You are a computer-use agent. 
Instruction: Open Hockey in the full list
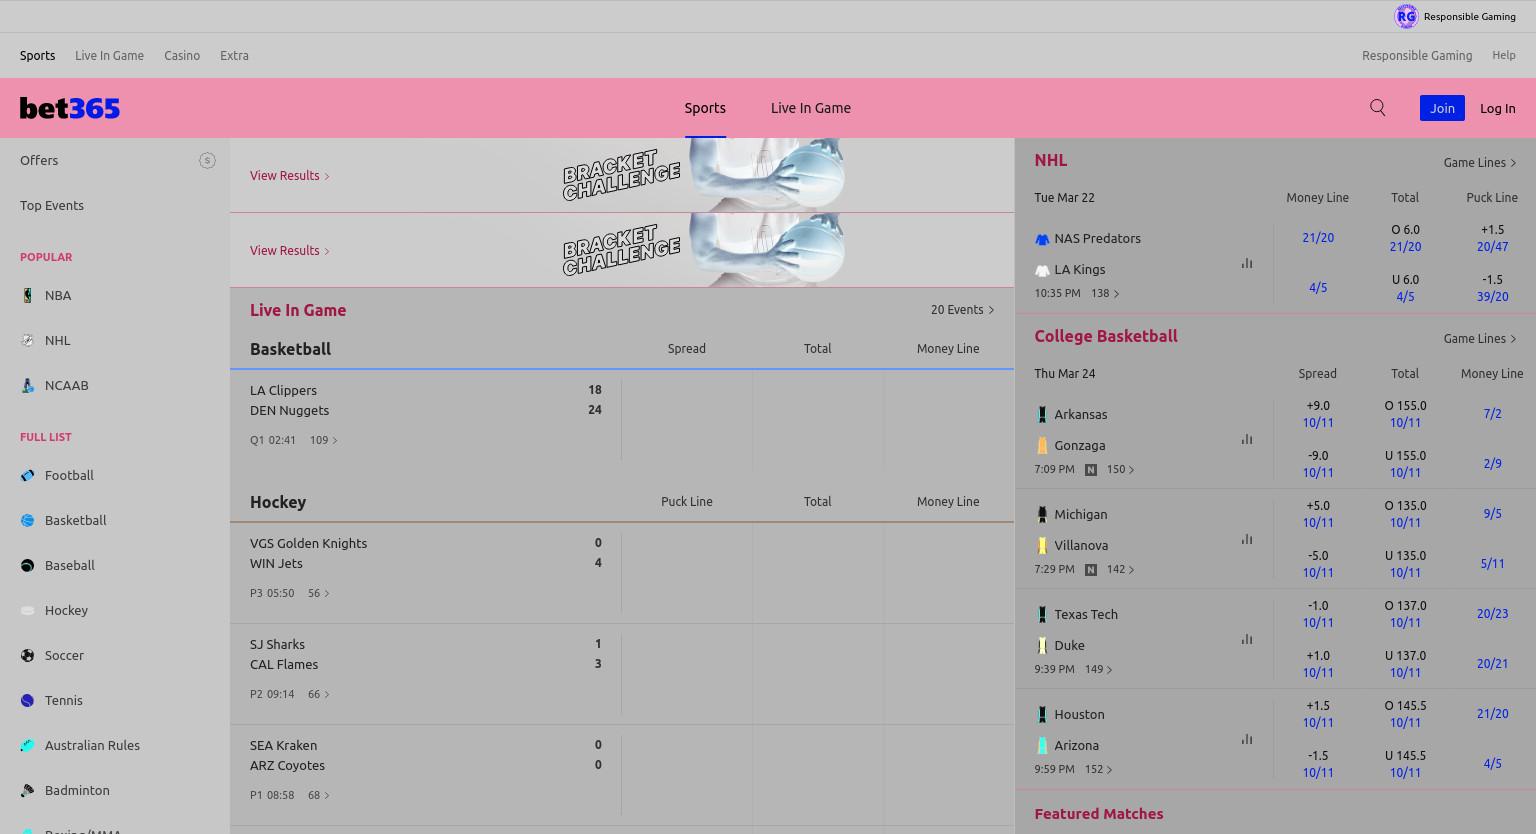tap(66, 610)
